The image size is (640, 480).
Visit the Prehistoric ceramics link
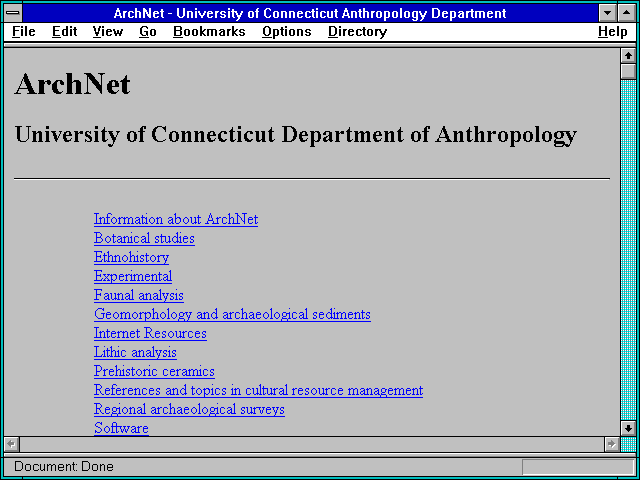[x=154, y=371]
